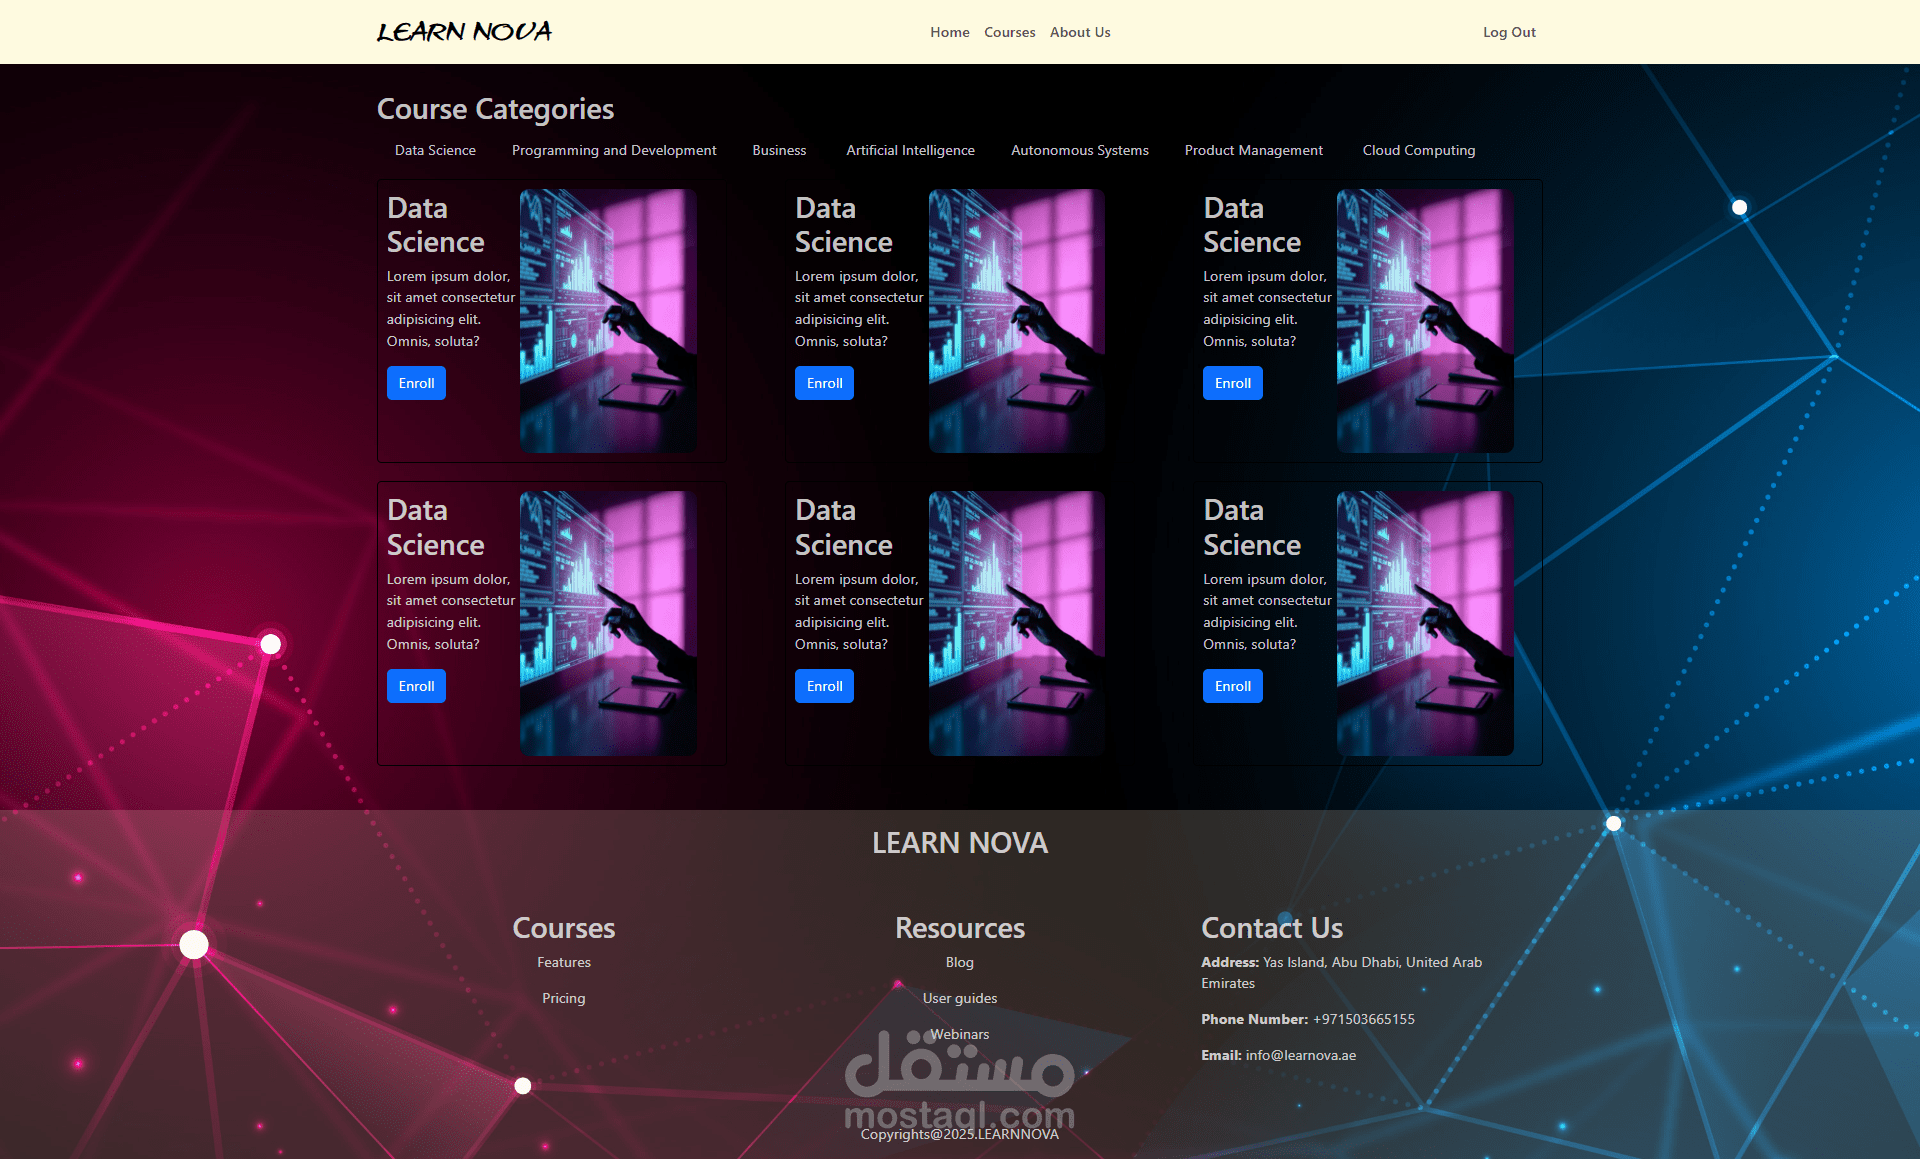Select the Data Science category tab

[x=435, y=150]
